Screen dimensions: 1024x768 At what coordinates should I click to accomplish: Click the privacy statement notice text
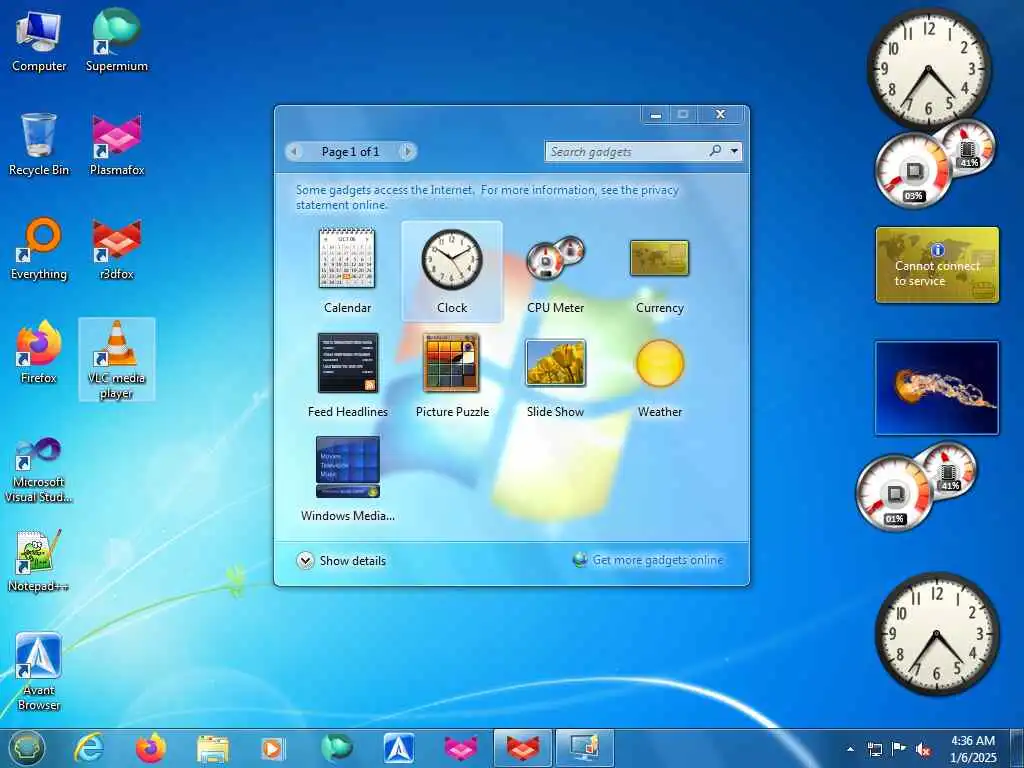pos(487,197)
